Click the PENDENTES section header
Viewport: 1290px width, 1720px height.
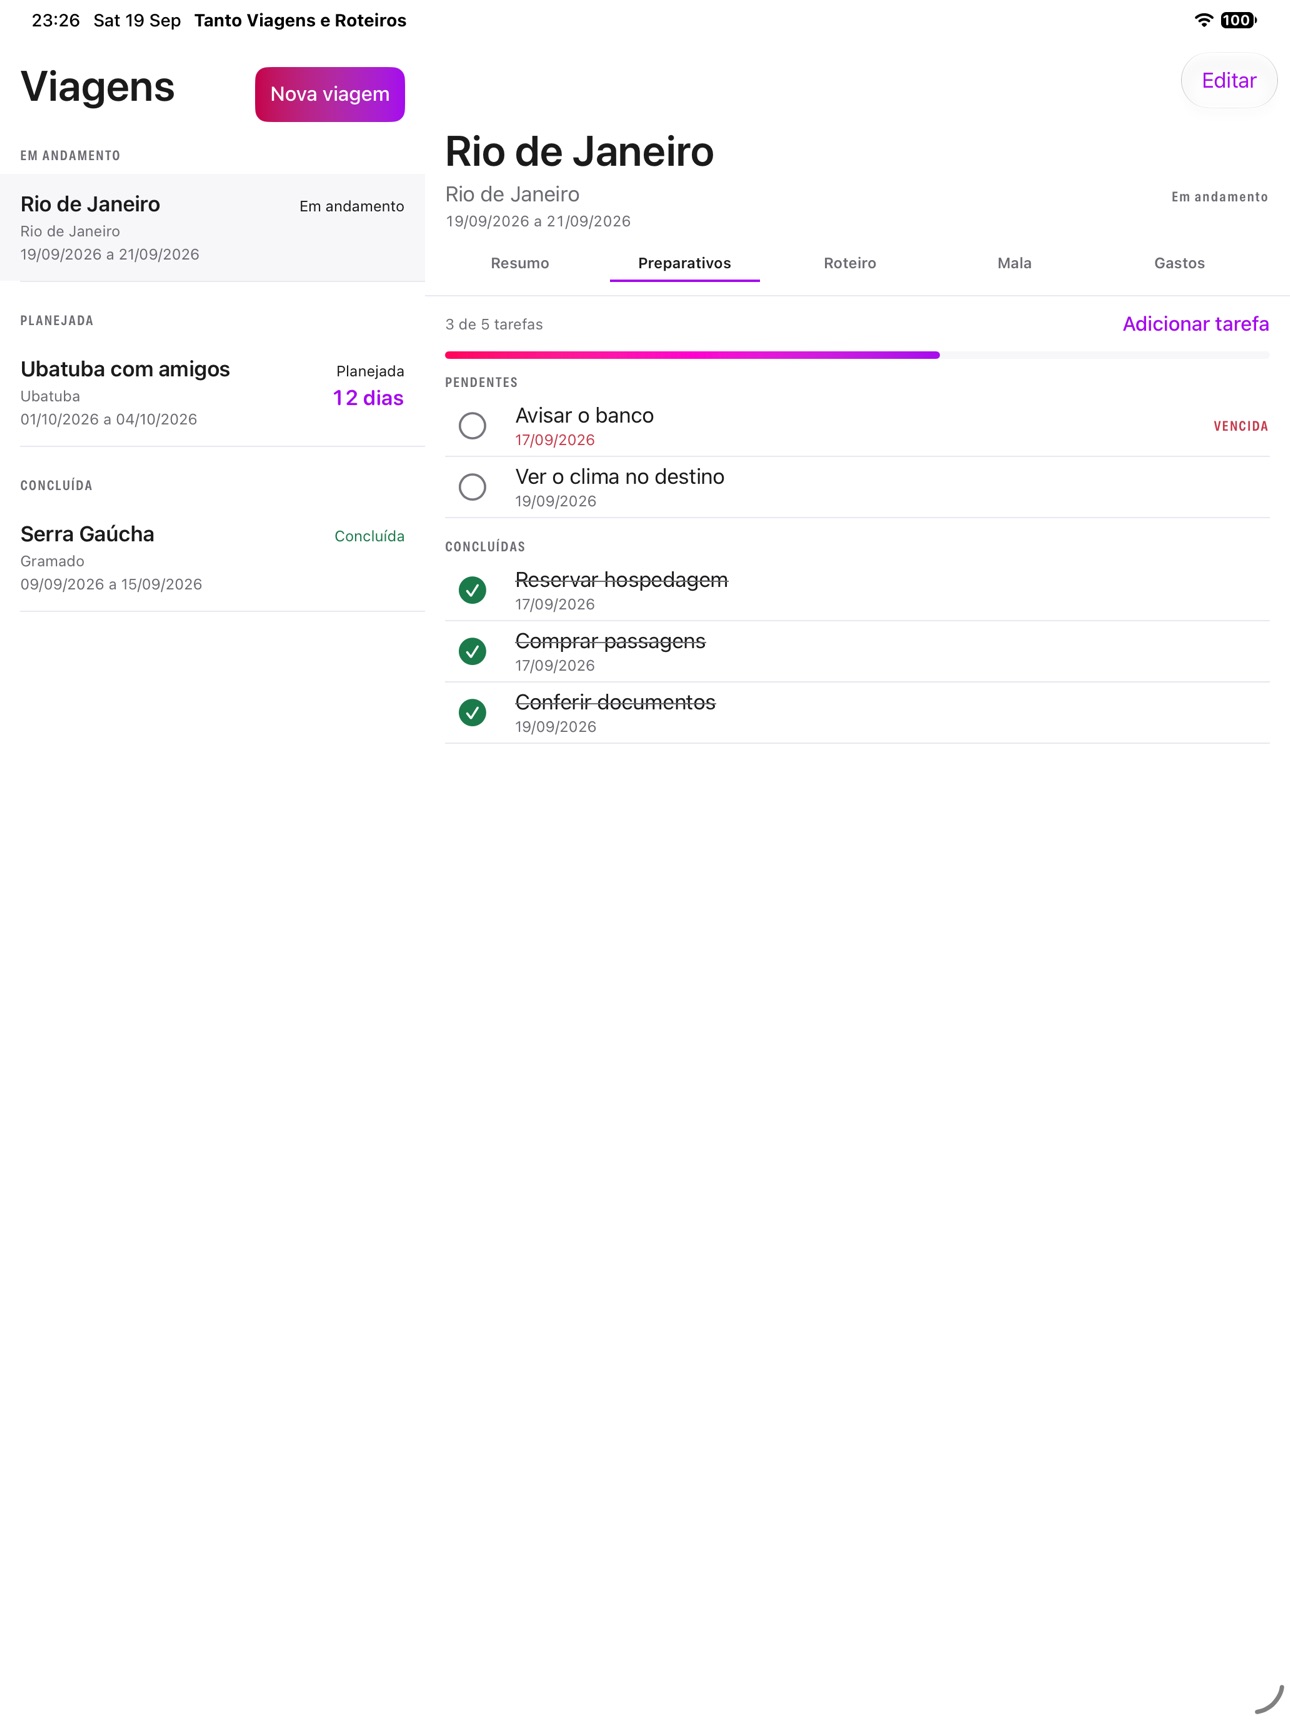(481, 383)
